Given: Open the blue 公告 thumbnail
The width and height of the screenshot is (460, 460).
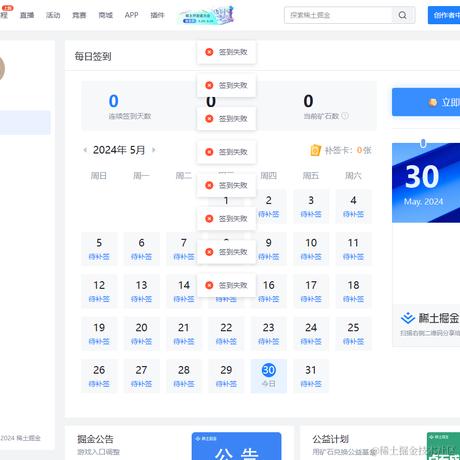Looking at the screenshot, I should coord(236,446).
